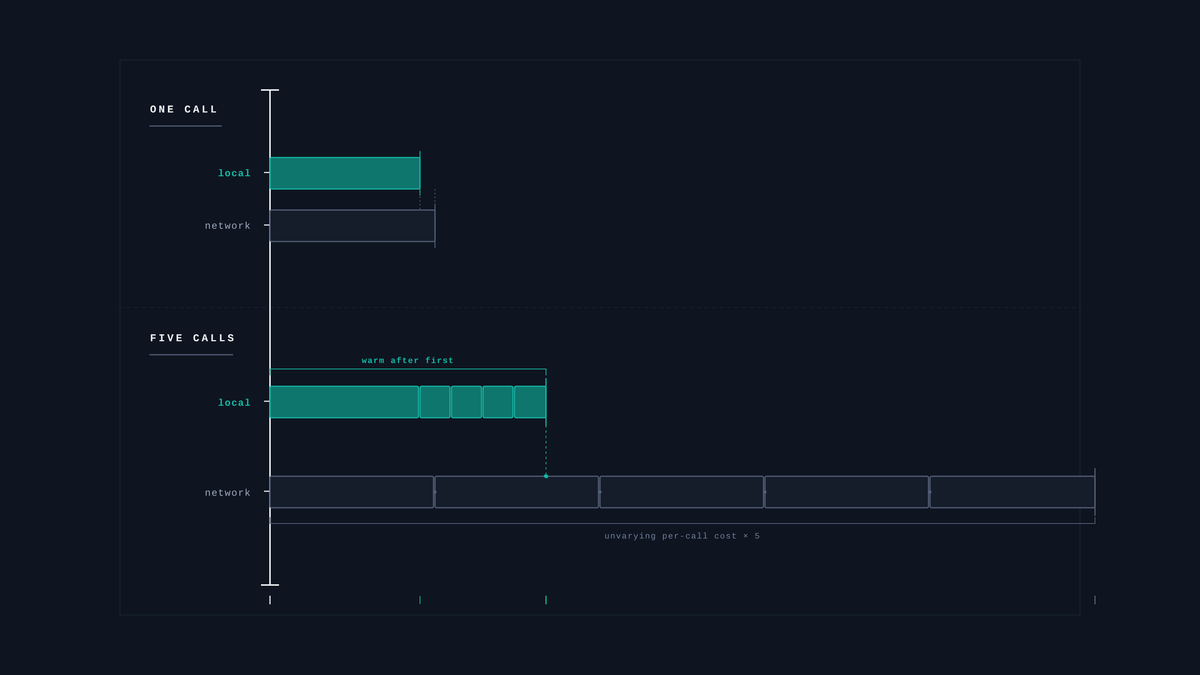Select the "network" label under FIVE CALLS
The image size is (1200, 675).
(x=228, y=493)
